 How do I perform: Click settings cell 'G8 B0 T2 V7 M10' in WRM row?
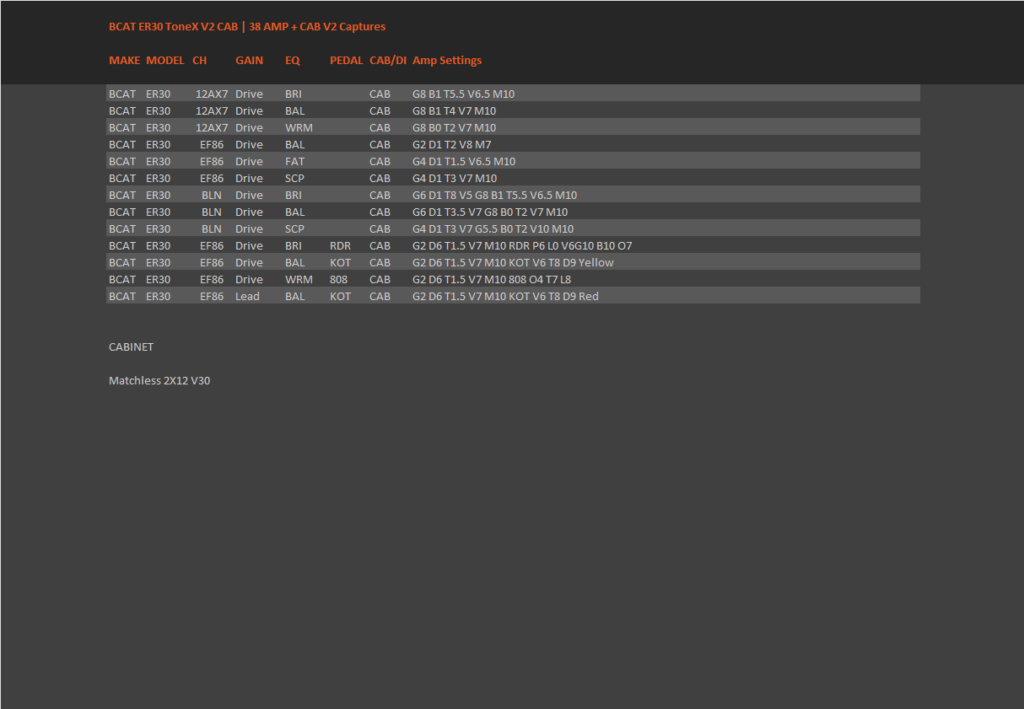point(454,128)
